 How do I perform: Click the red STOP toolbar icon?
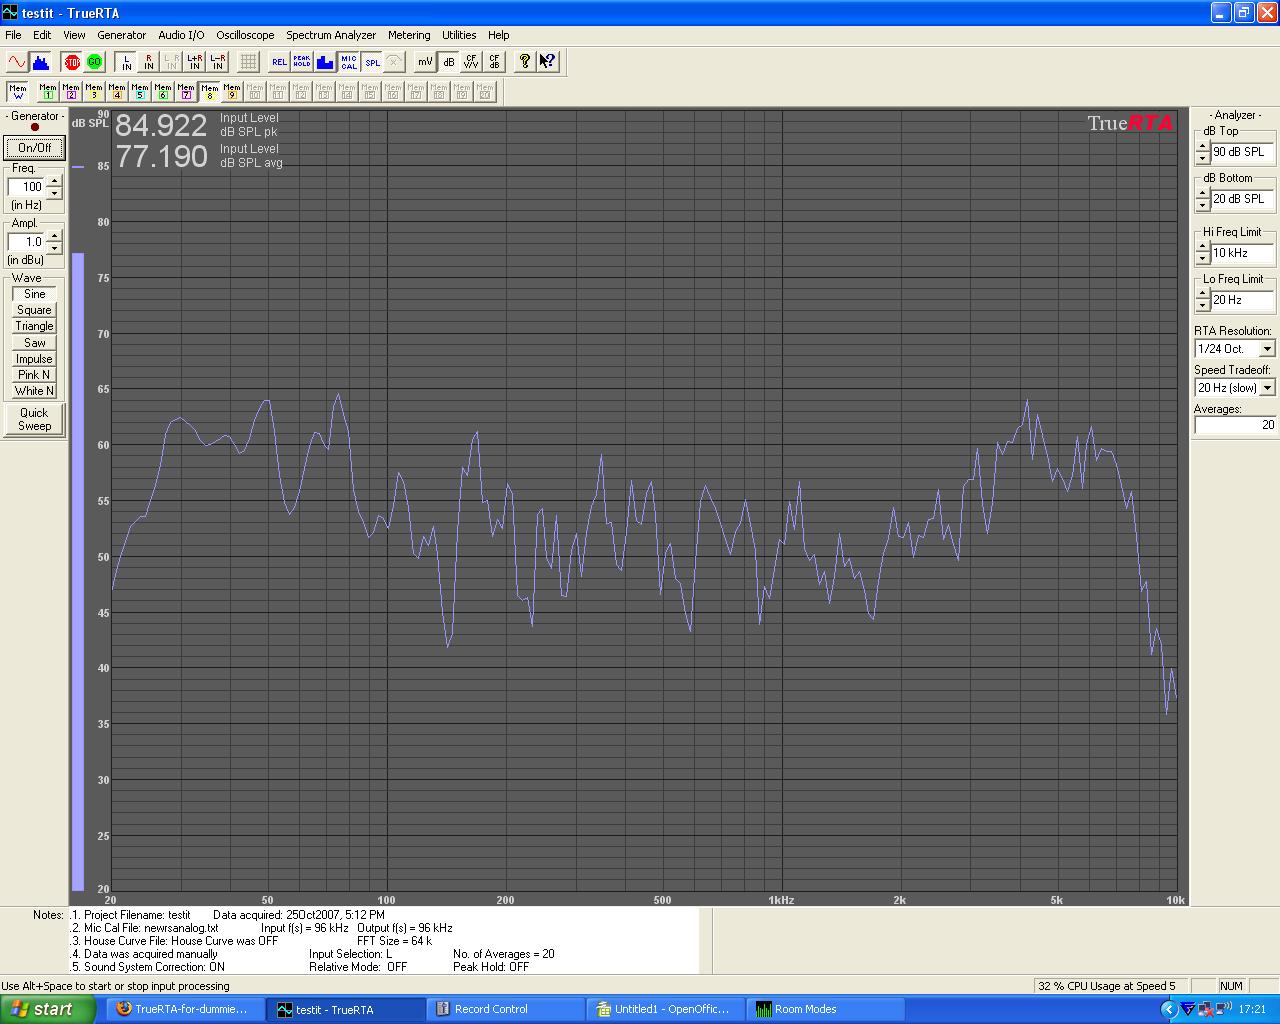coord(72,62)
